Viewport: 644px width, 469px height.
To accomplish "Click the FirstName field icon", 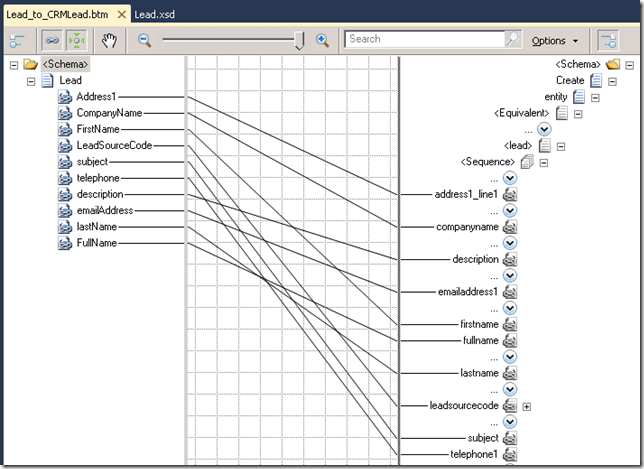I will (65, 129).
